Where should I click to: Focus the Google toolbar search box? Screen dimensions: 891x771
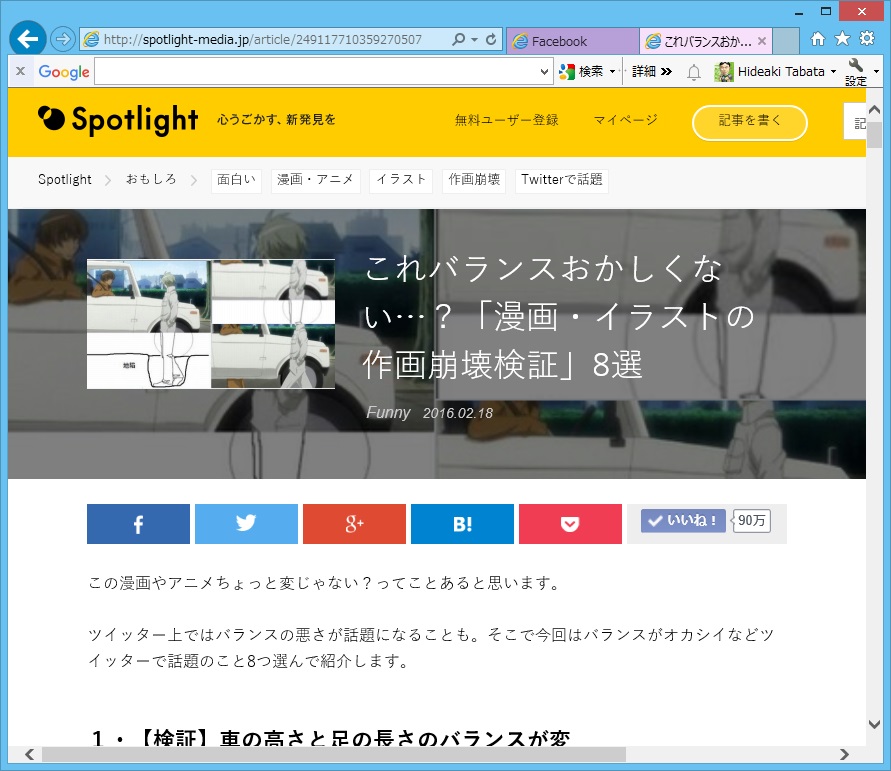coord(316,72)
